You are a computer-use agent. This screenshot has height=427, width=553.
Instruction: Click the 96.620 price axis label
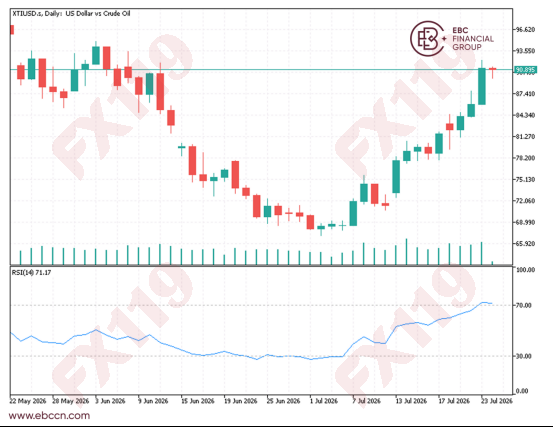coord(525,29)
